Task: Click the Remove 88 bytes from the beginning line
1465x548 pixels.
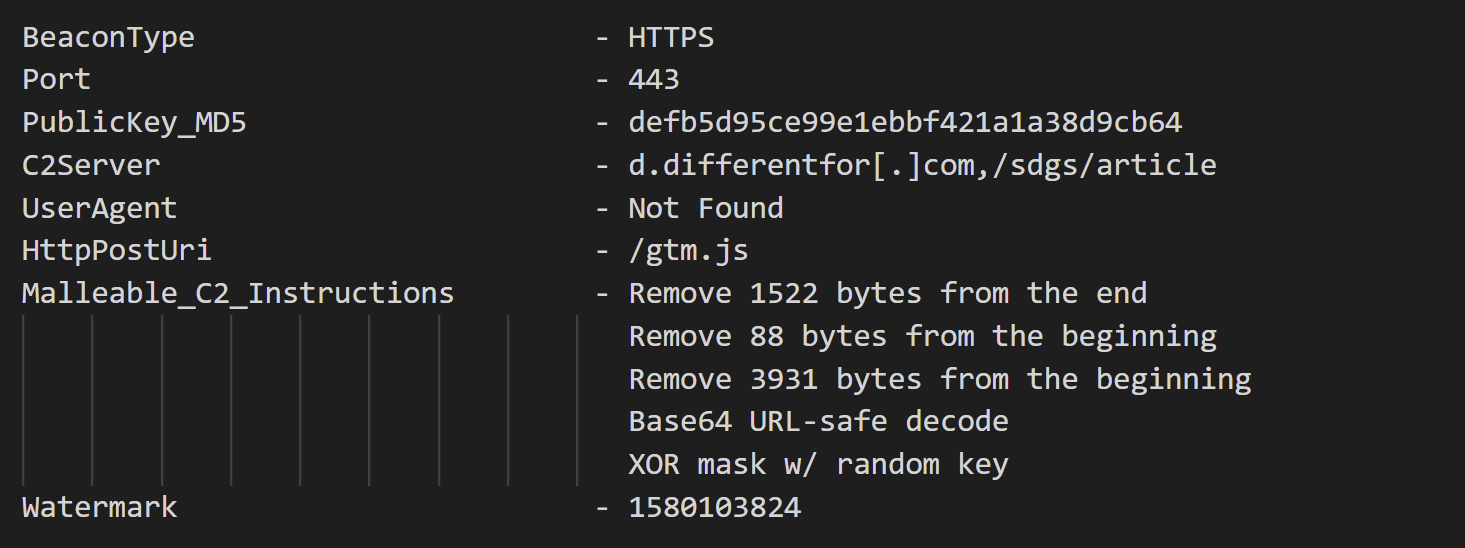Action: click(923, 336)
